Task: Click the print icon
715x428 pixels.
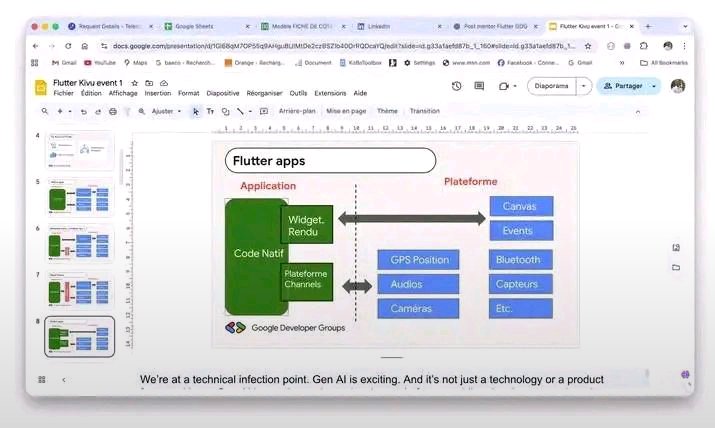Action: click(113, 112)
